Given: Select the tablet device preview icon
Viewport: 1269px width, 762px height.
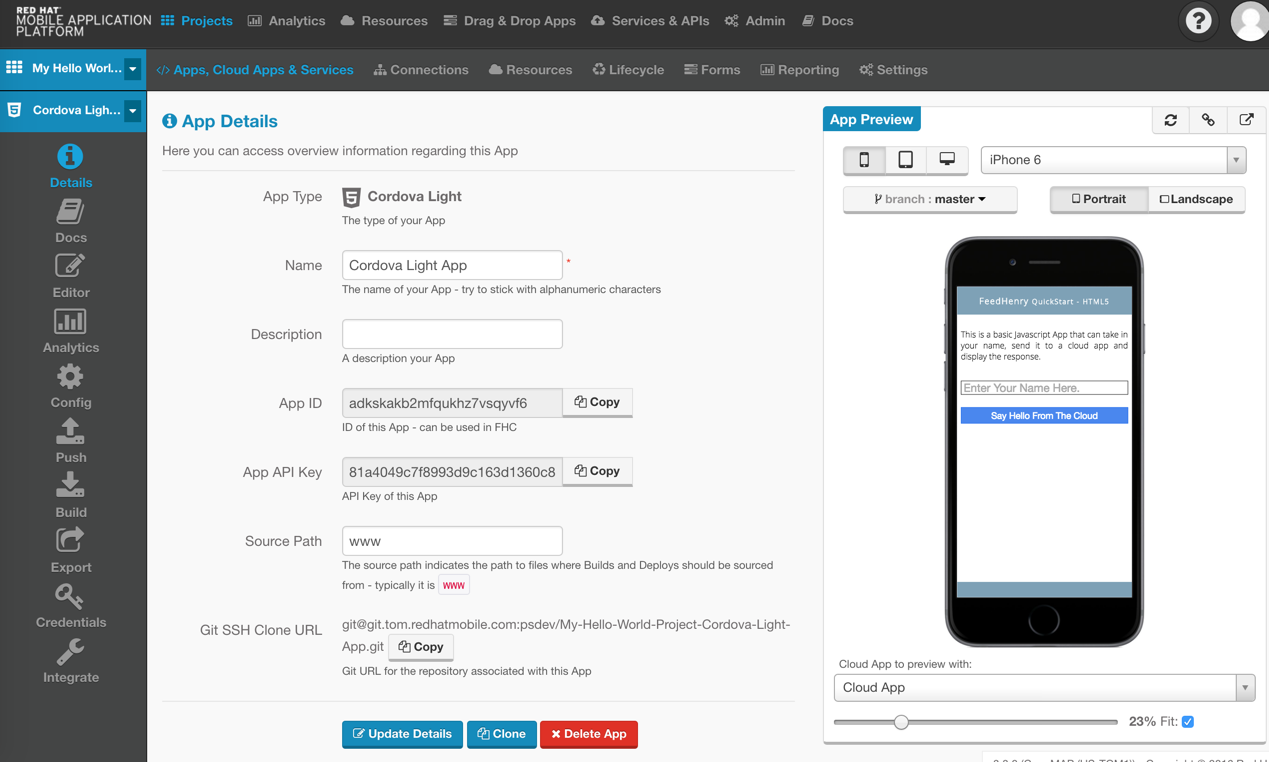Looking at the screenshot, I should pyautogui.click(x=905, y=160).
